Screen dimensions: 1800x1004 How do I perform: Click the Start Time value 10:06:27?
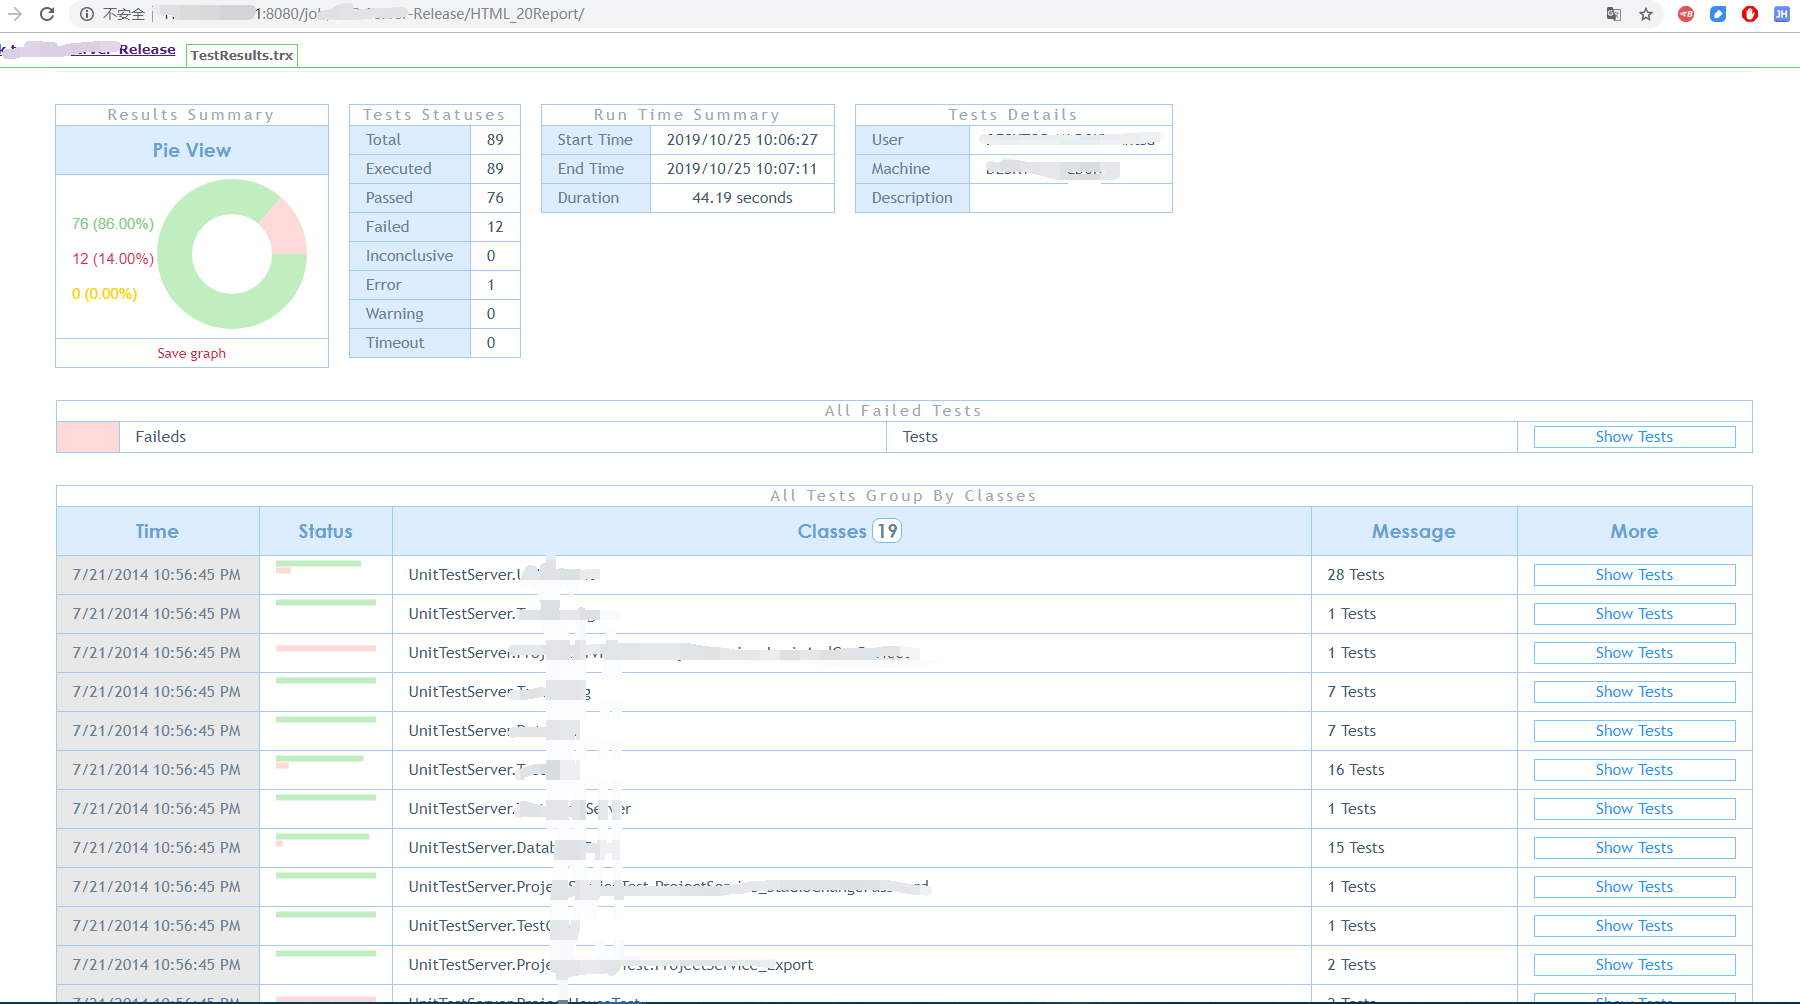742,140
